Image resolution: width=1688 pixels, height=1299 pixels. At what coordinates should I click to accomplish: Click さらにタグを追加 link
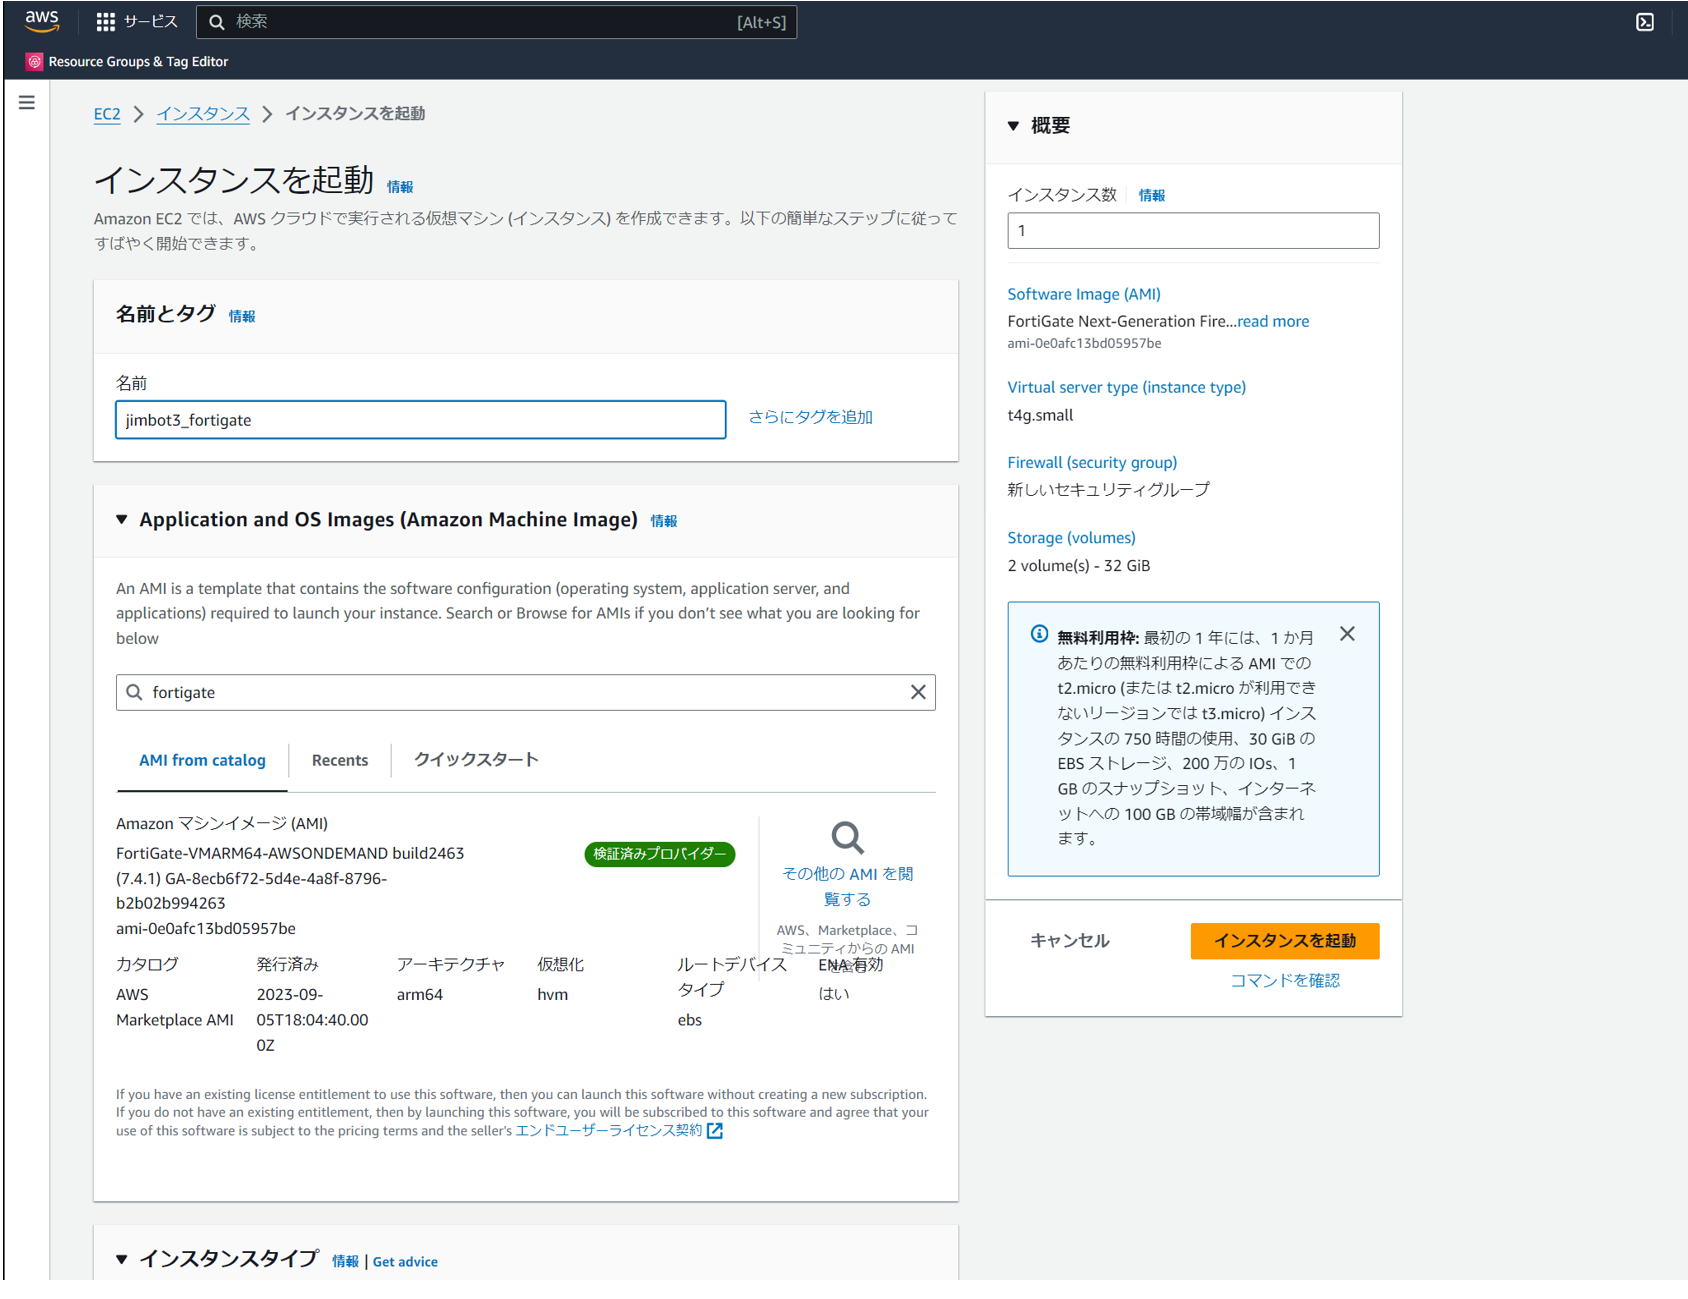pos(811,417)
